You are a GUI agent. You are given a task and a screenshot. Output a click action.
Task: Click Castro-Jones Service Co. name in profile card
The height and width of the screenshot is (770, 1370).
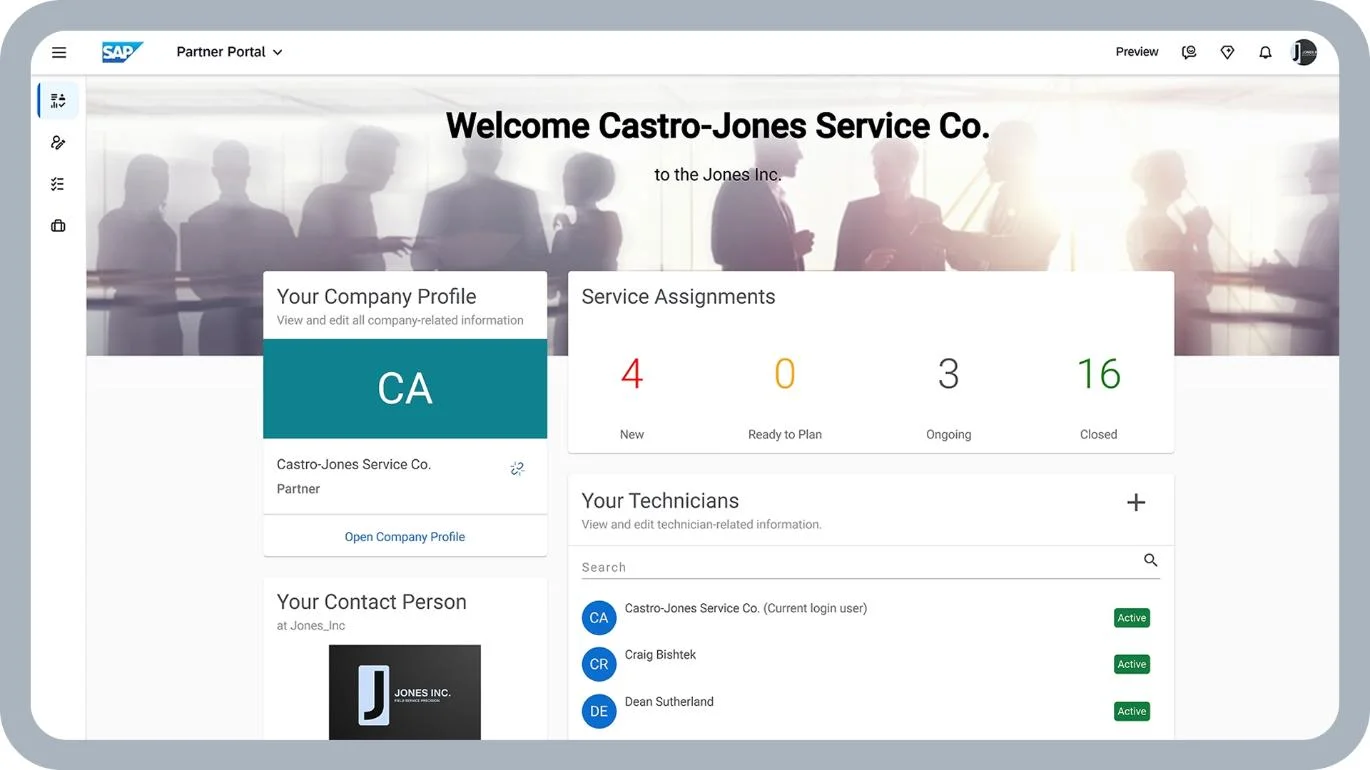(x=354, y=464)
